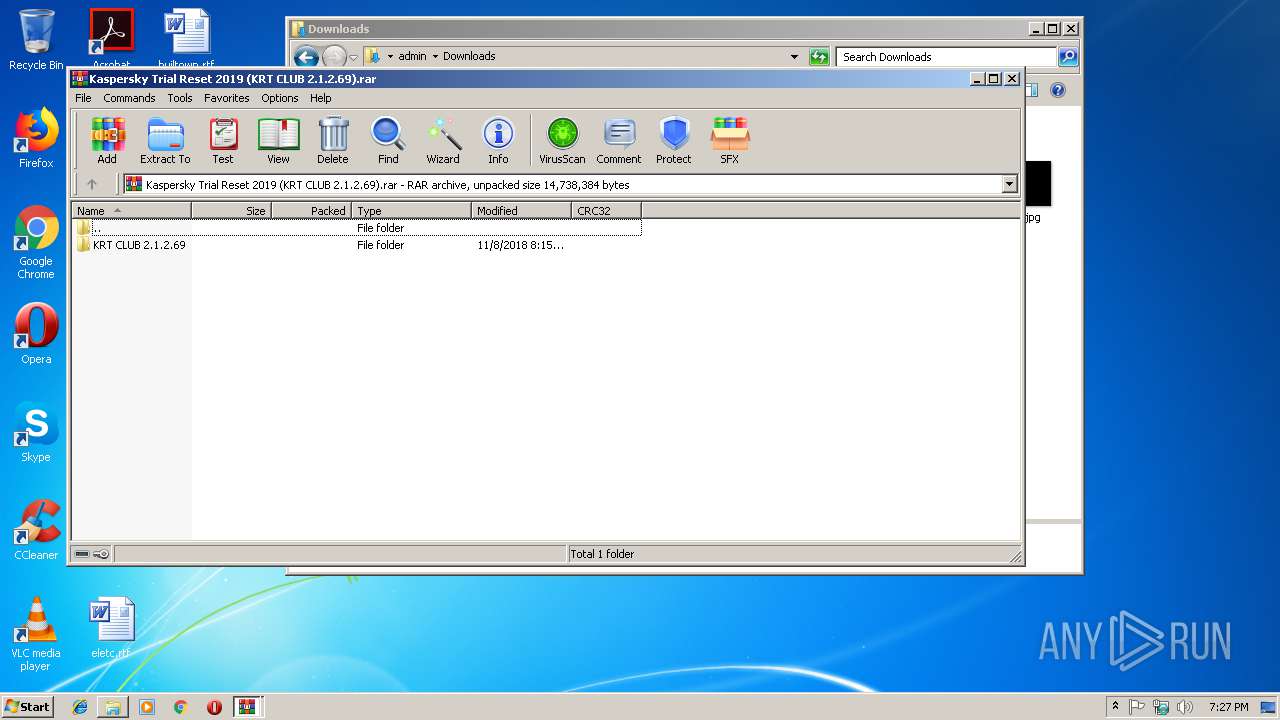Select the KRT CLUB 2.1.2.69 folder
1280x720 pixels.
(131, 245)
